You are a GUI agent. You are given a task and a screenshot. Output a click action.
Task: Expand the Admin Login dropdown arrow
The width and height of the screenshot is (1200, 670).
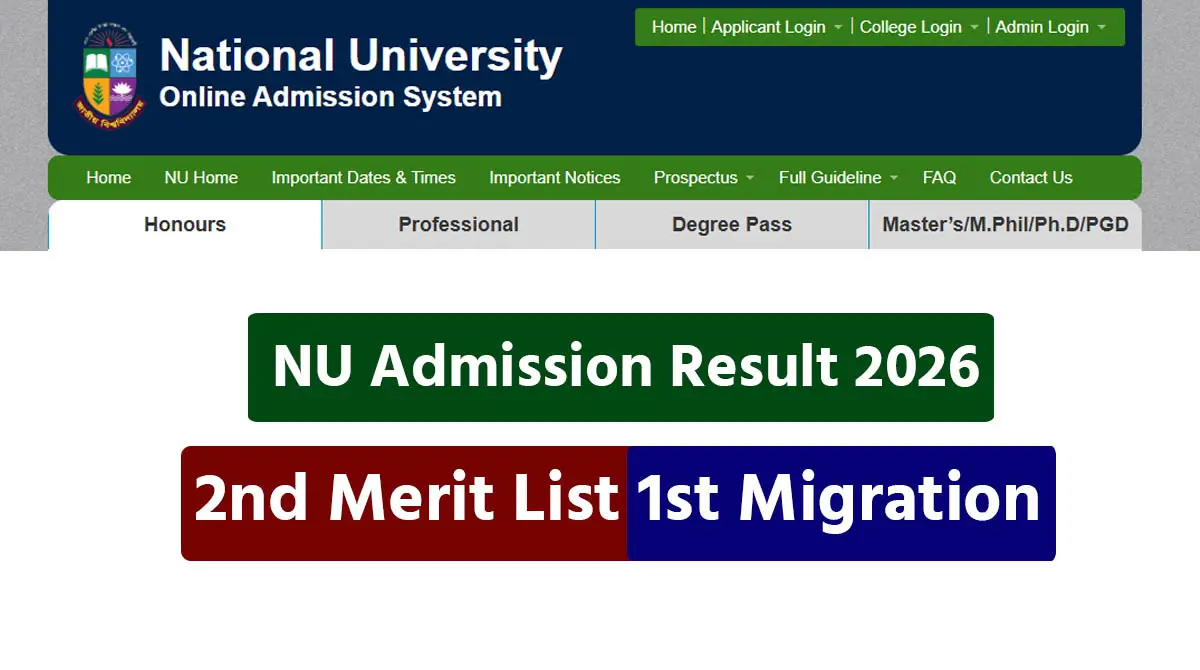[1102, 28]
